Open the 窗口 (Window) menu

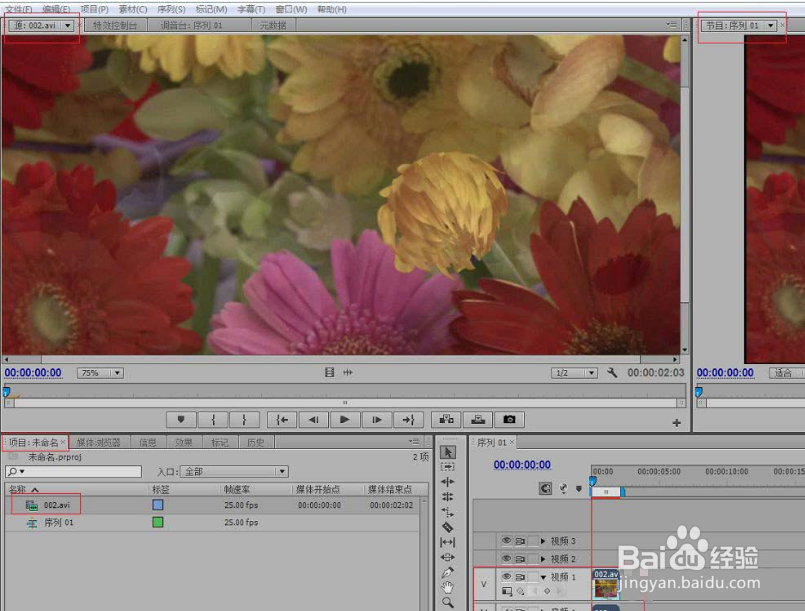coord(291,9)
